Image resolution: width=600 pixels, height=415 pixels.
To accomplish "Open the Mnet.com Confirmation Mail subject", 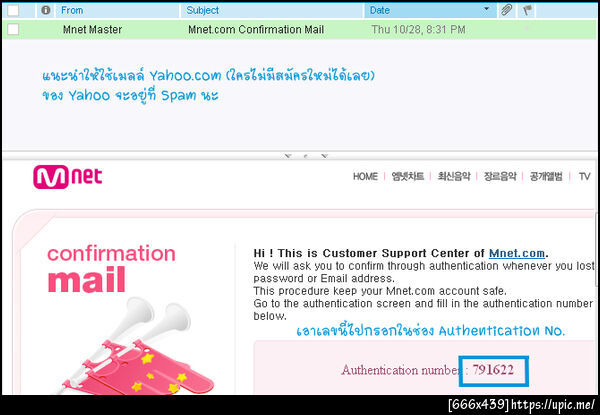I will (x=256, y=29).
